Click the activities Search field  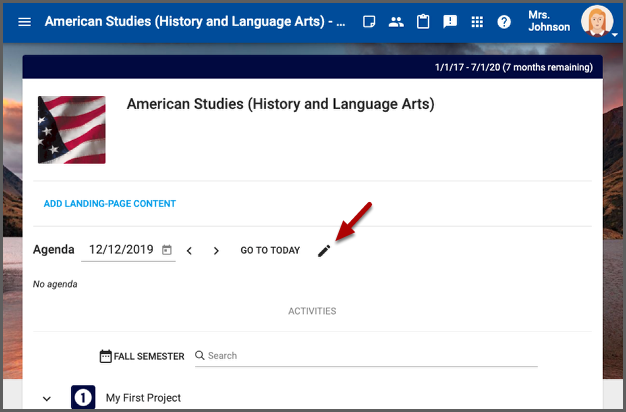pos(370,356)
